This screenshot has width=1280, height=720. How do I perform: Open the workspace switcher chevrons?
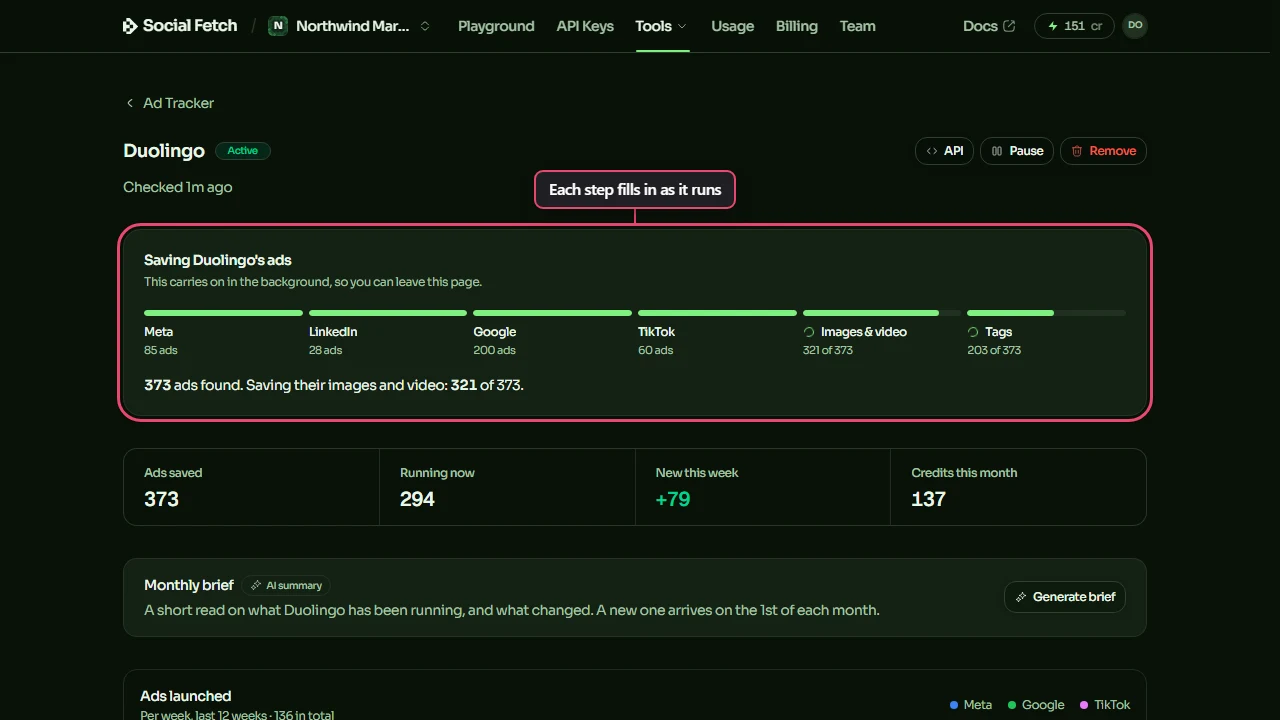click(425, 26)
